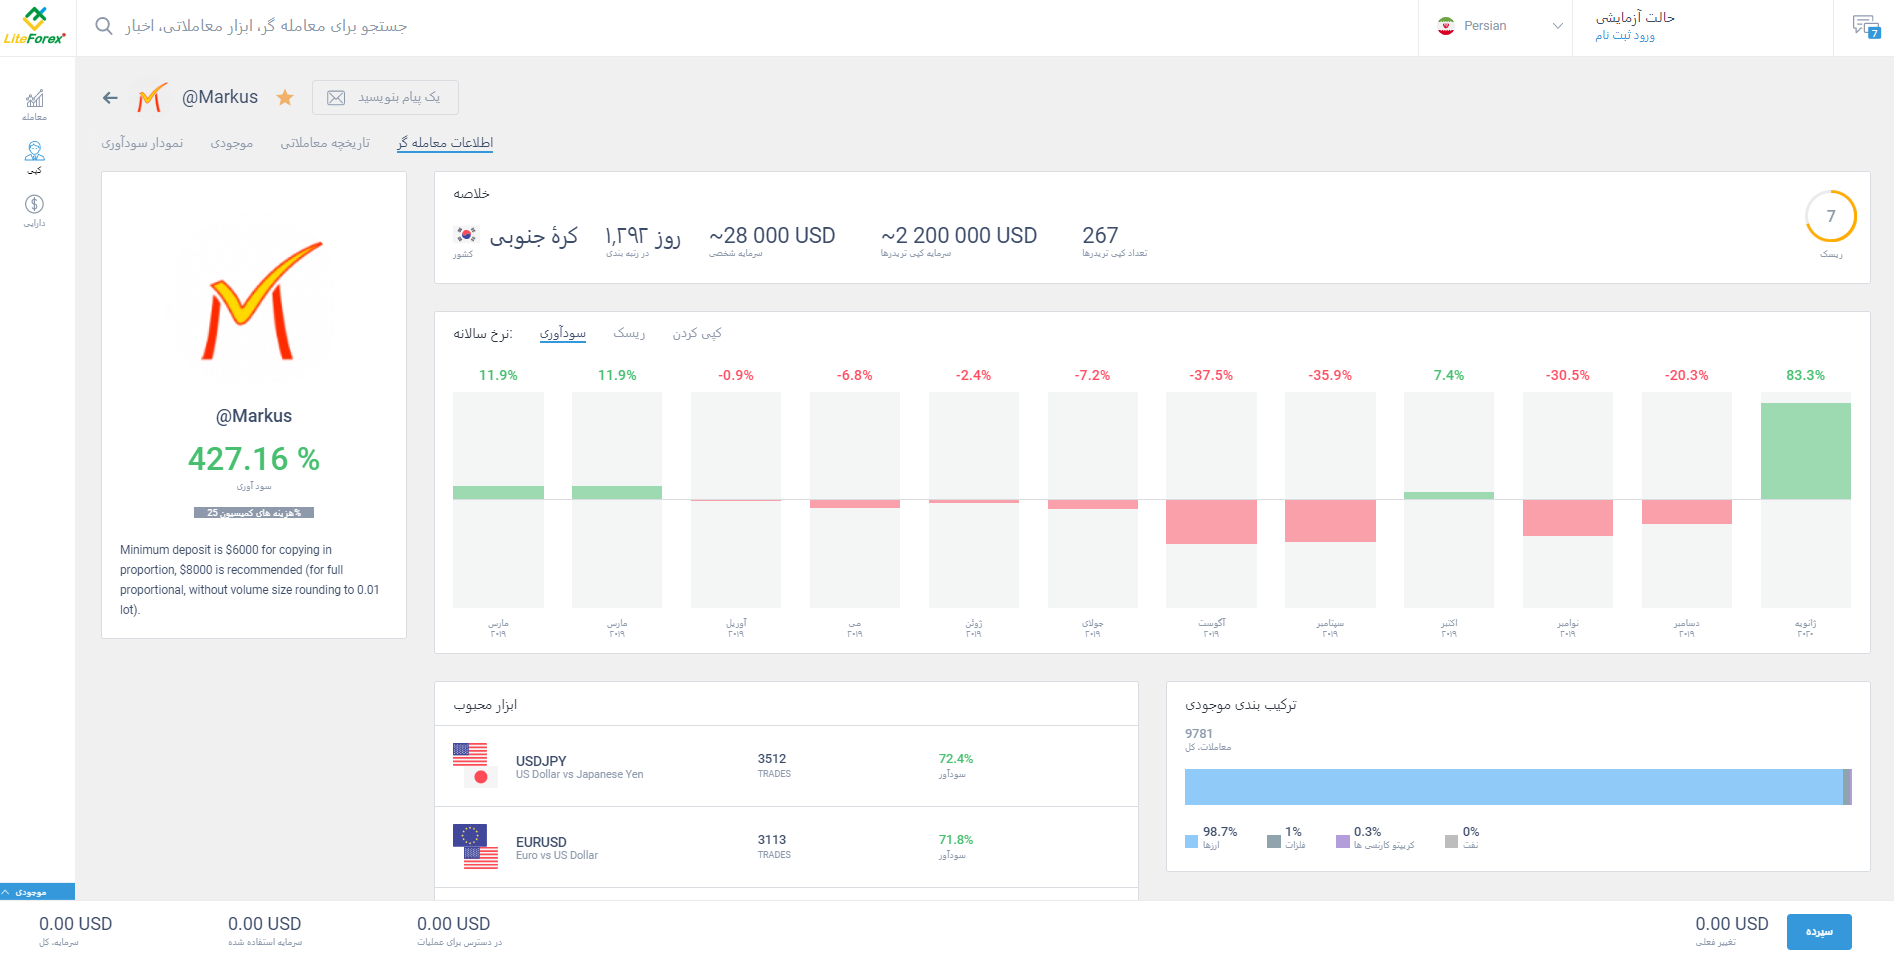Open the EURUSD instrument row
1894x956 pixels.
coord(786,847)
